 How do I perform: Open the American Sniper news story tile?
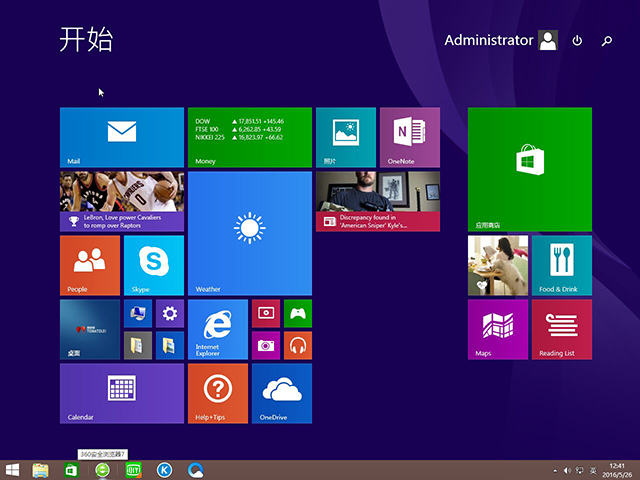pos(378,201)
